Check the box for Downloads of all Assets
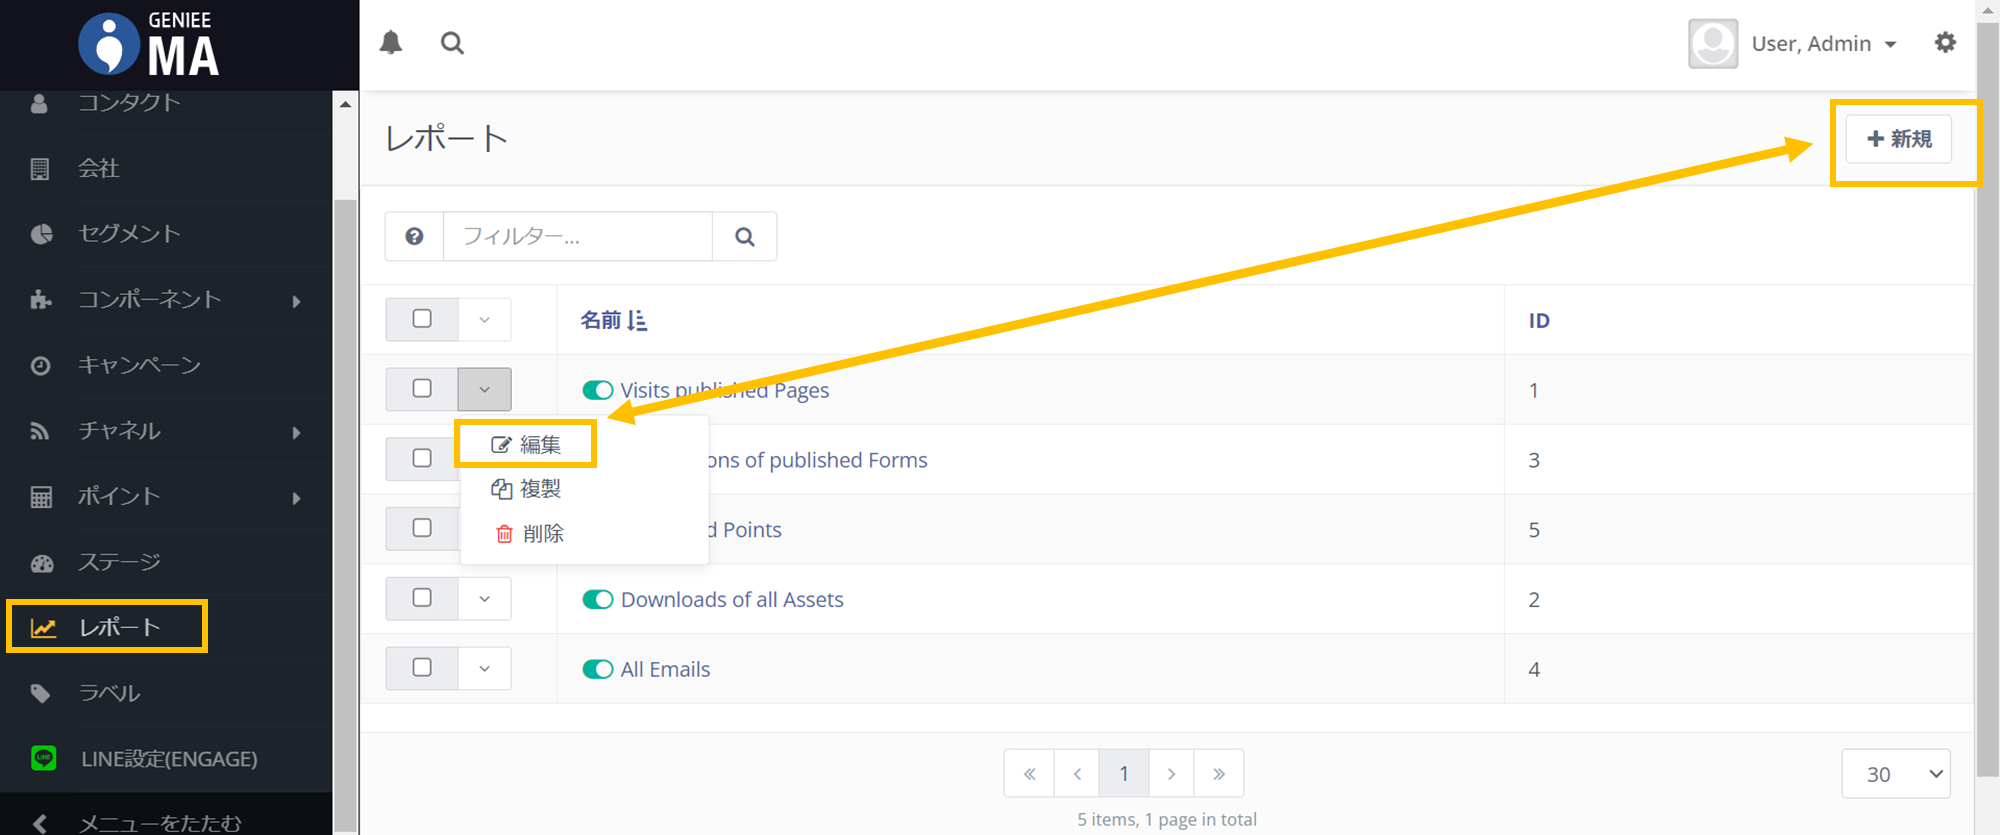The image size is (2000, 835). click(x=422, y=598)
